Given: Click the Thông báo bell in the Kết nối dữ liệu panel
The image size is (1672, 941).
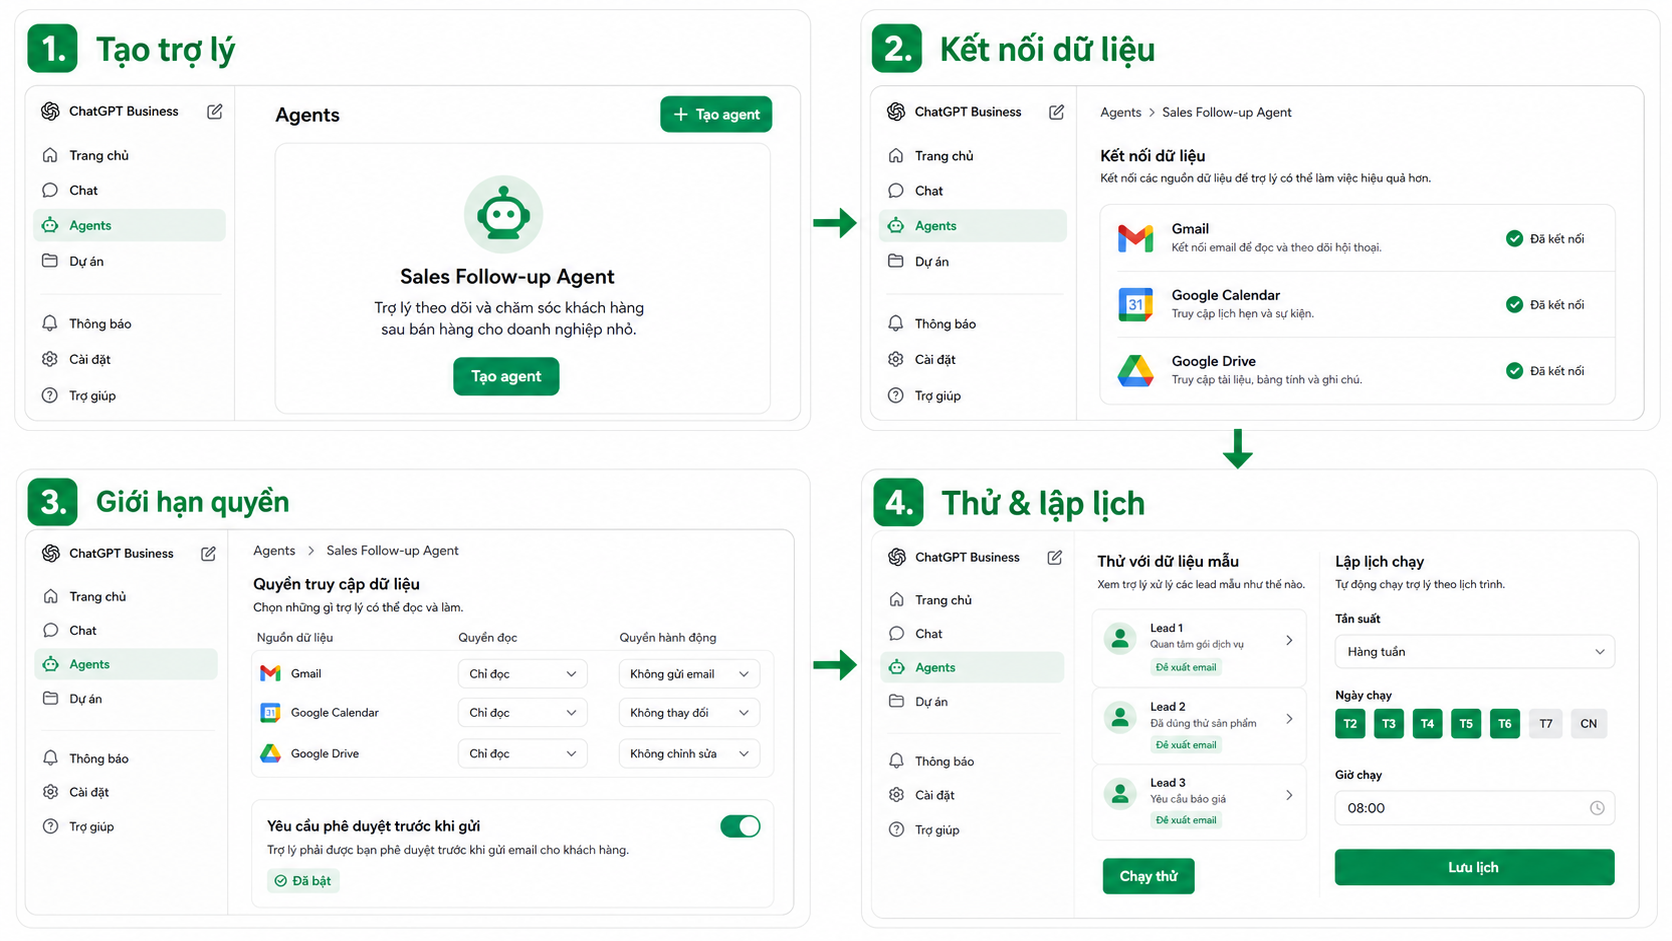Looking at the screenshot, I should [896, 323].
